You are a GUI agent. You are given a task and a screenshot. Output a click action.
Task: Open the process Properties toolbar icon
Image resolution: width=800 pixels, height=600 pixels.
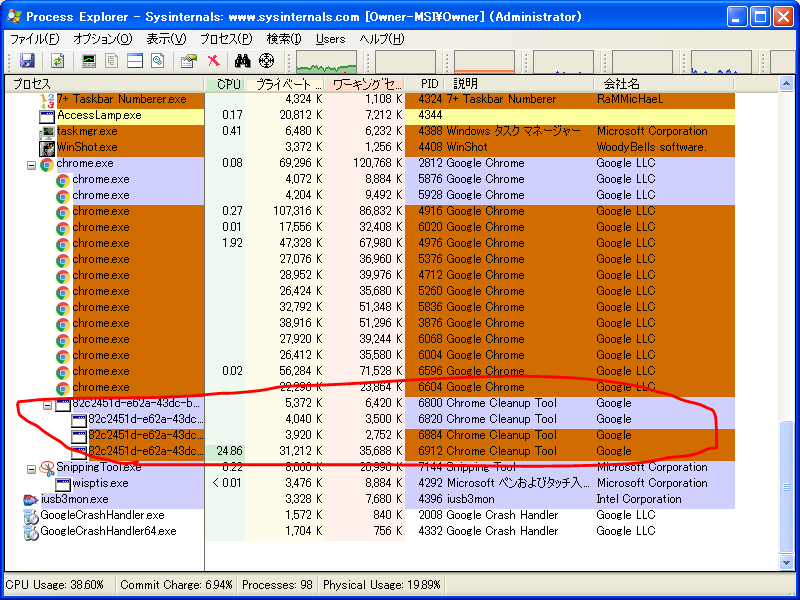pyautogui.click(x=189, y=61)
